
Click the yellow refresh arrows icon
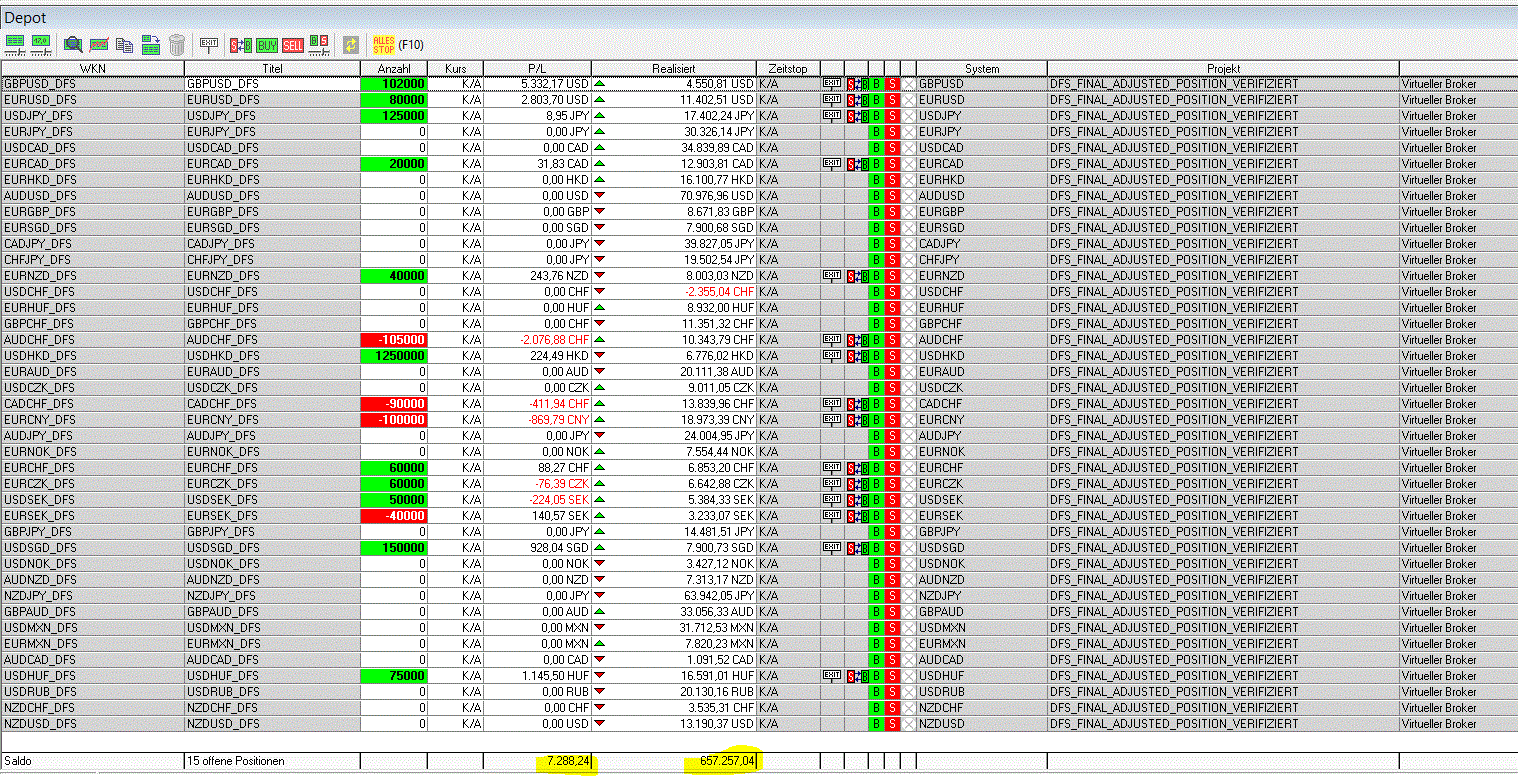click(350, 45)
